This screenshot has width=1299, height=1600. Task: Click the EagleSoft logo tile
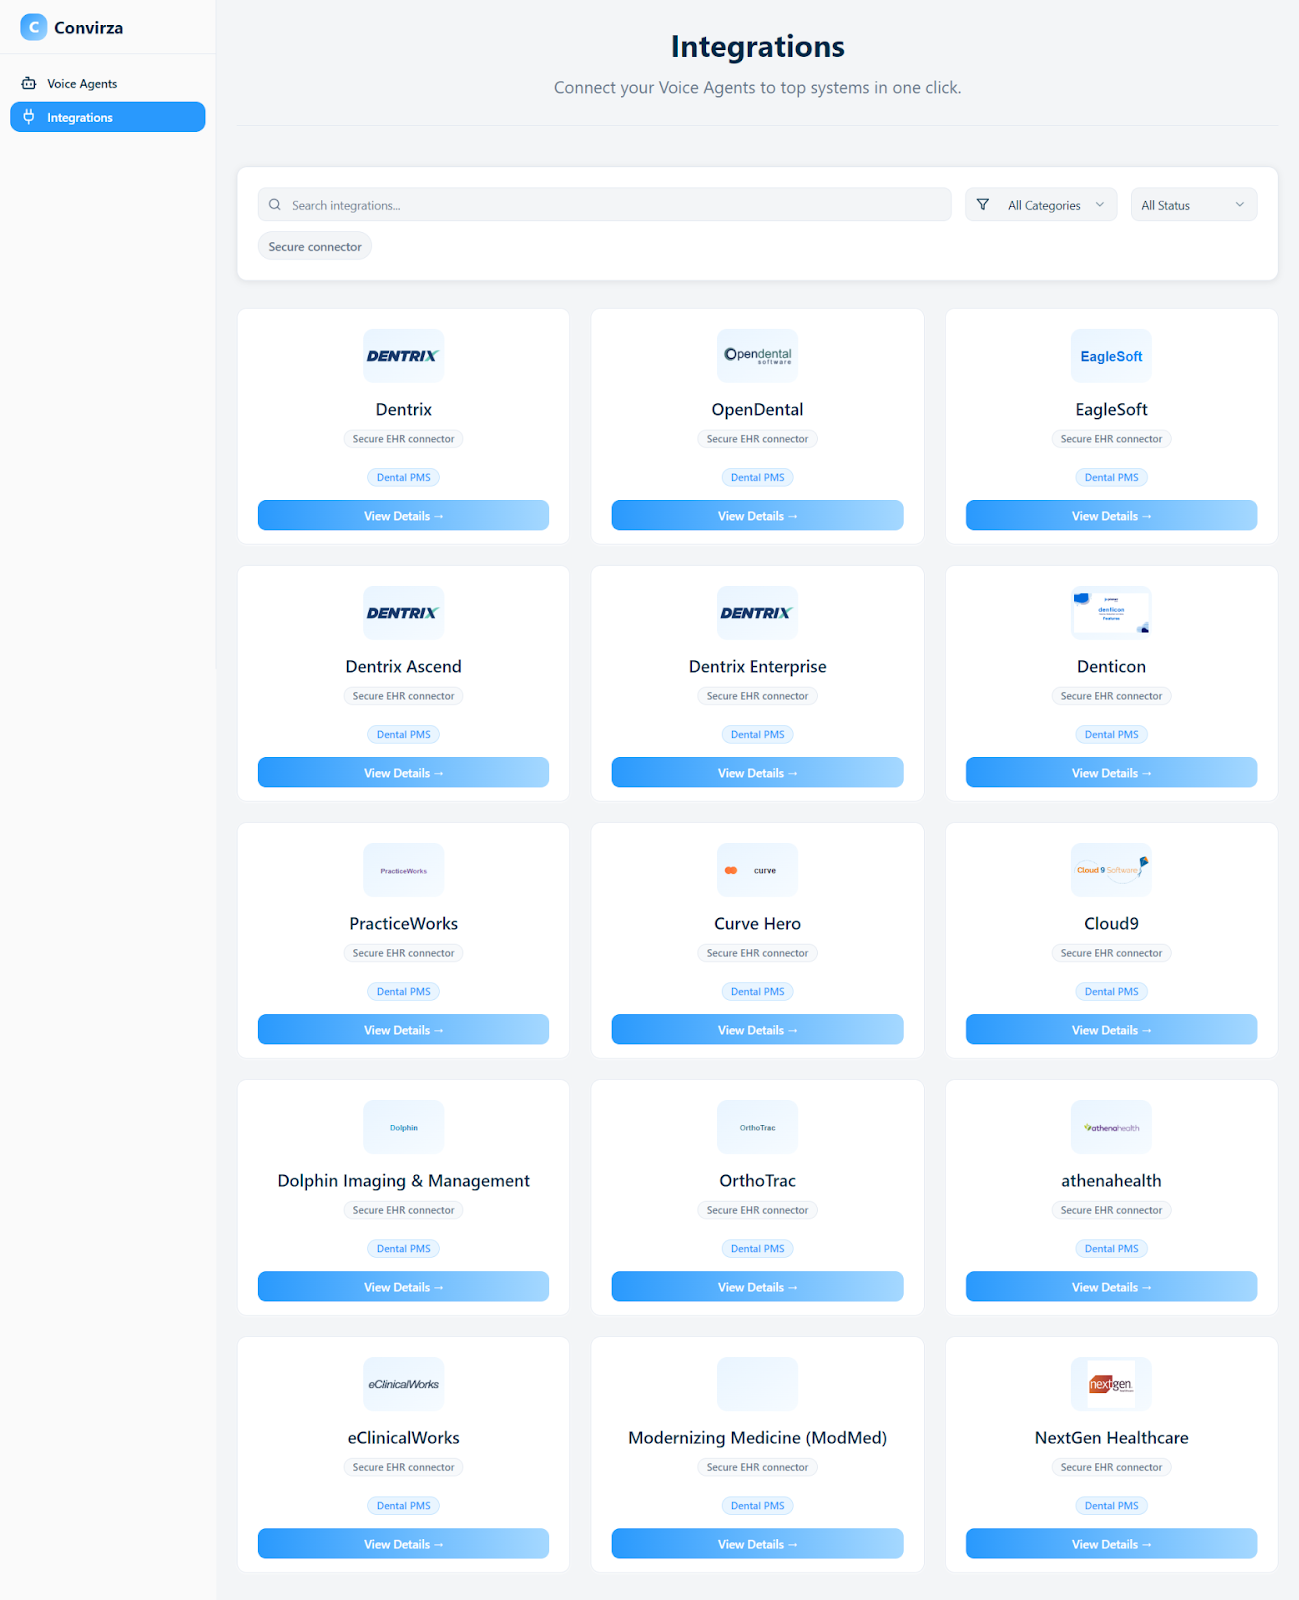[1111, 356]
